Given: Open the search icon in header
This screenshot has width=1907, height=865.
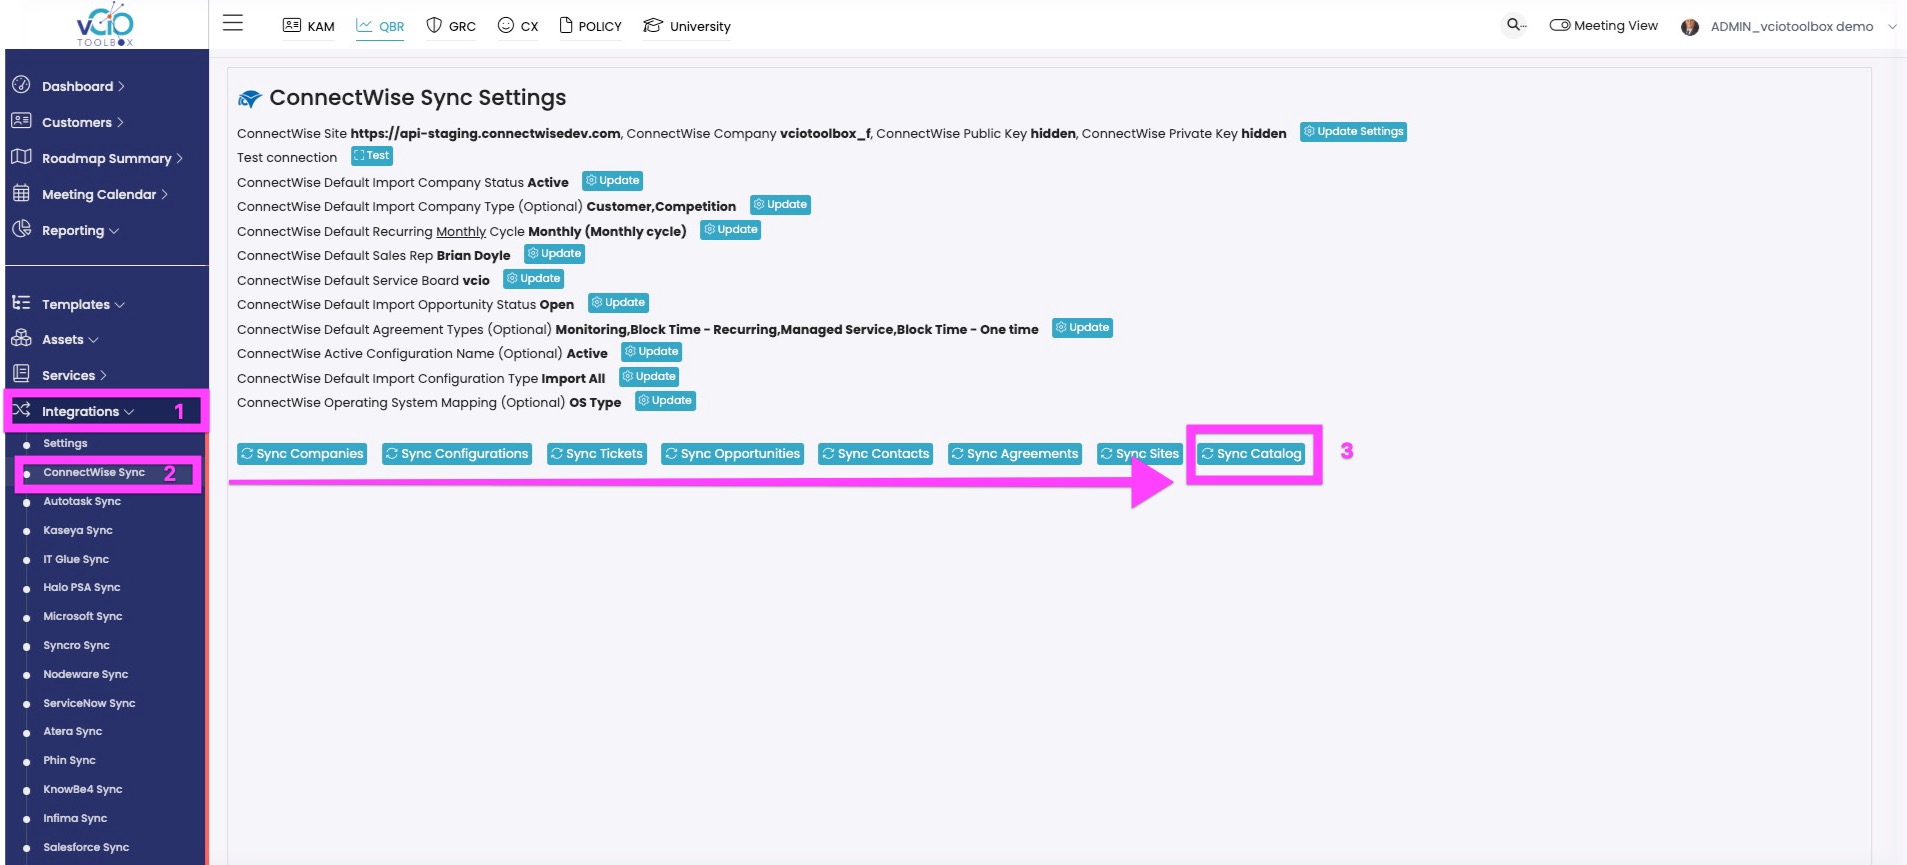Looking at the screenshot, I should pos(1516,25).
